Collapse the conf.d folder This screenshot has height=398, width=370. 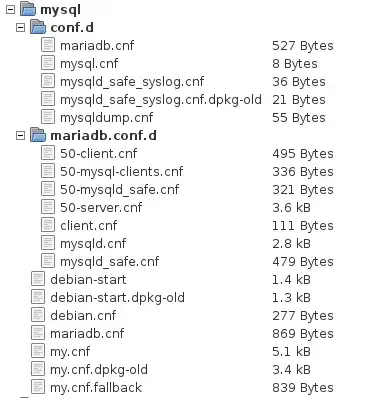point(21,28)
